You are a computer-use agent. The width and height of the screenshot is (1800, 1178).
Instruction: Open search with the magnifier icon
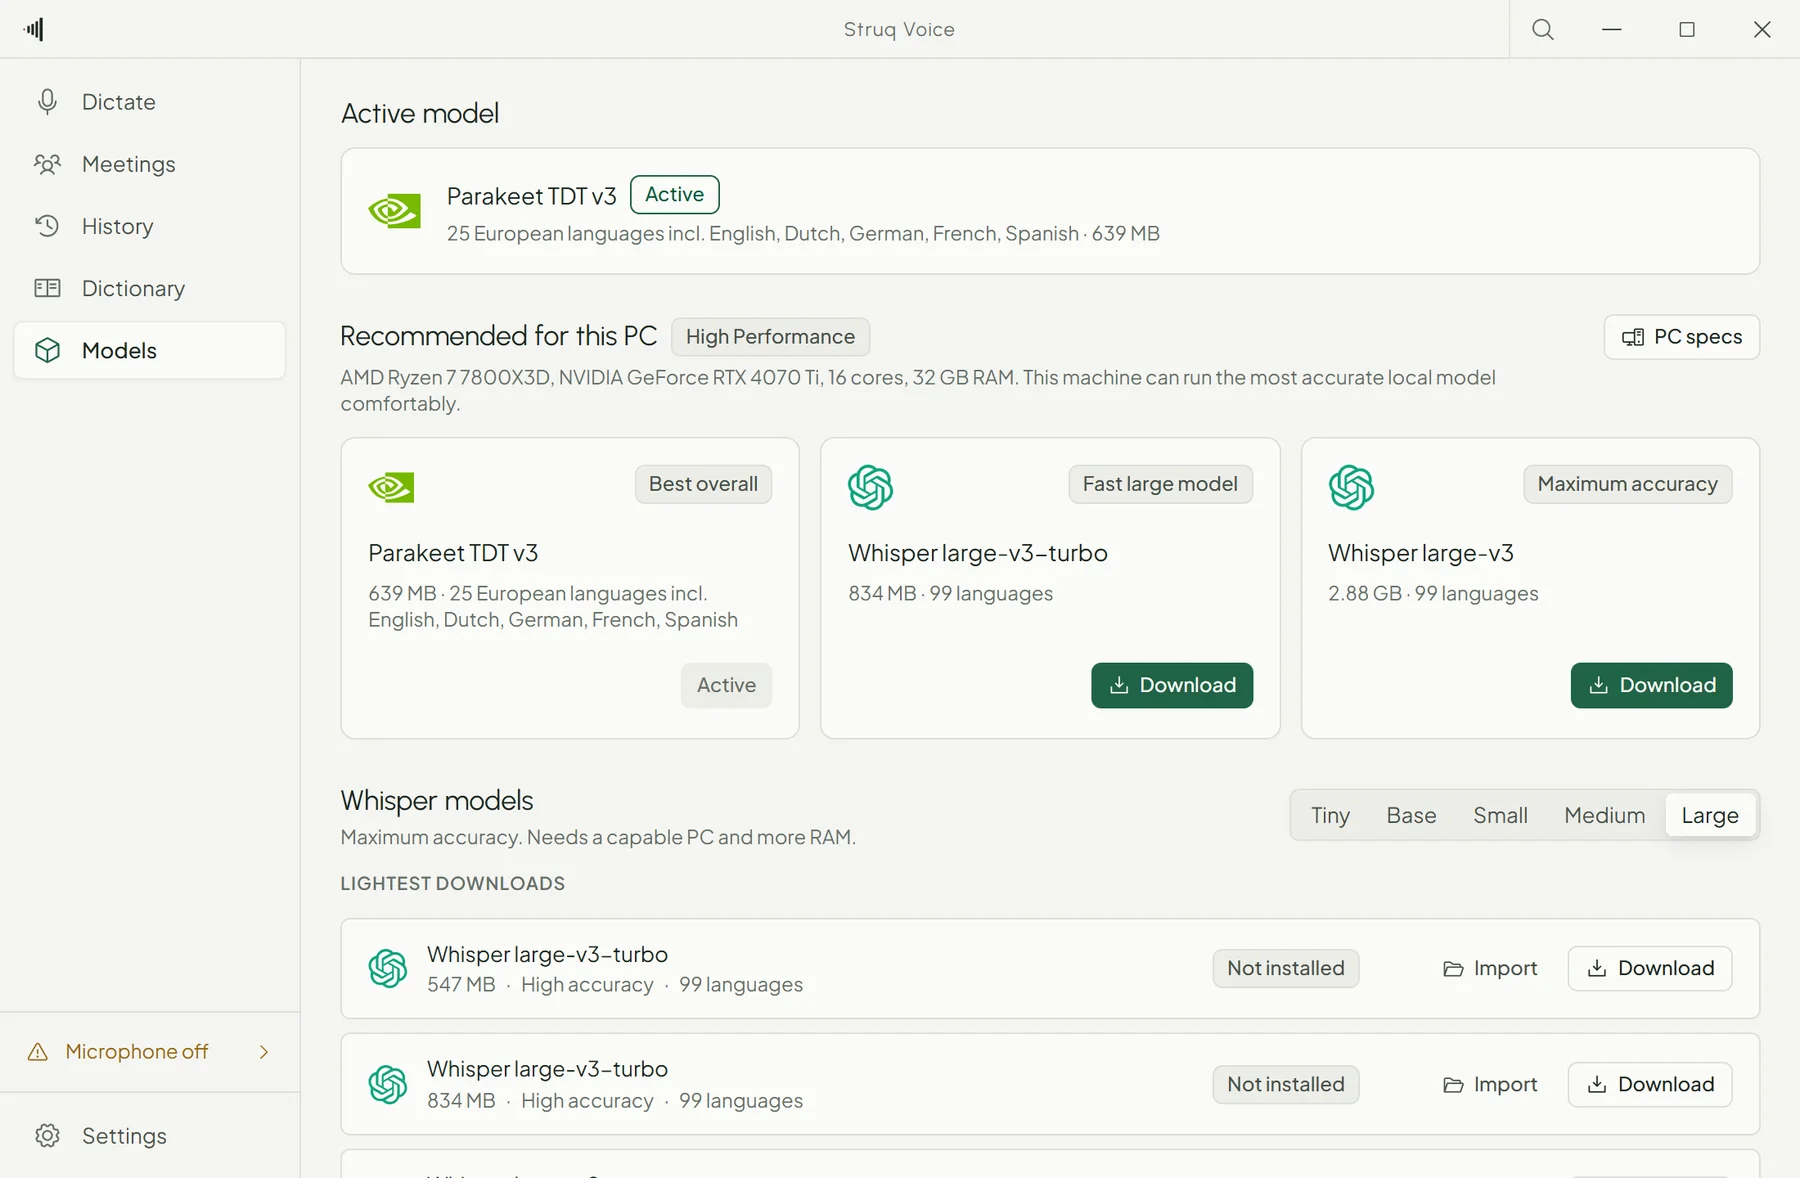[1543, 29]
